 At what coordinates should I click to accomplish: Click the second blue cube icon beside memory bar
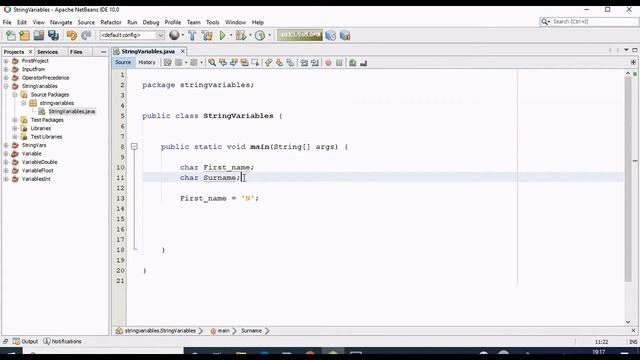(x=345, y=36)
